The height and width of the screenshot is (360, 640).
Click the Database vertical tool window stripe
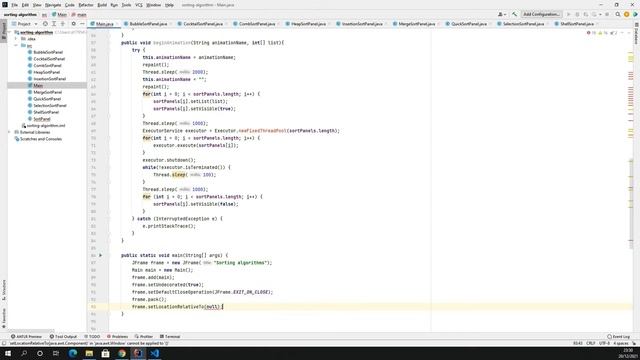coord(636,33)
